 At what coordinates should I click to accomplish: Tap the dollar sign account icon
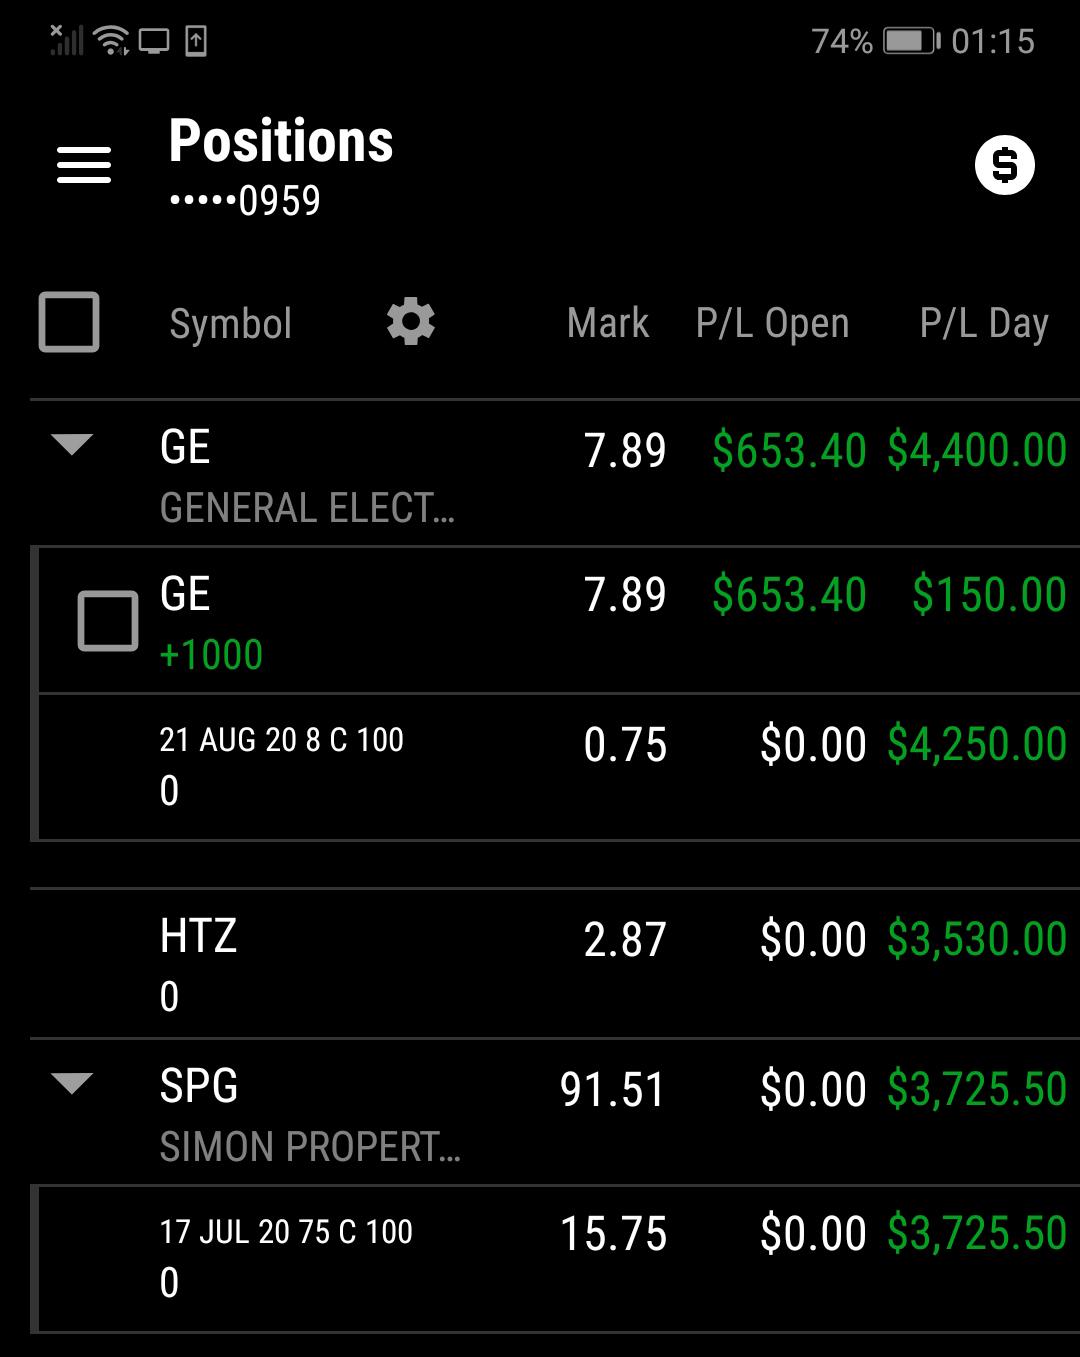pos(1004,165)
